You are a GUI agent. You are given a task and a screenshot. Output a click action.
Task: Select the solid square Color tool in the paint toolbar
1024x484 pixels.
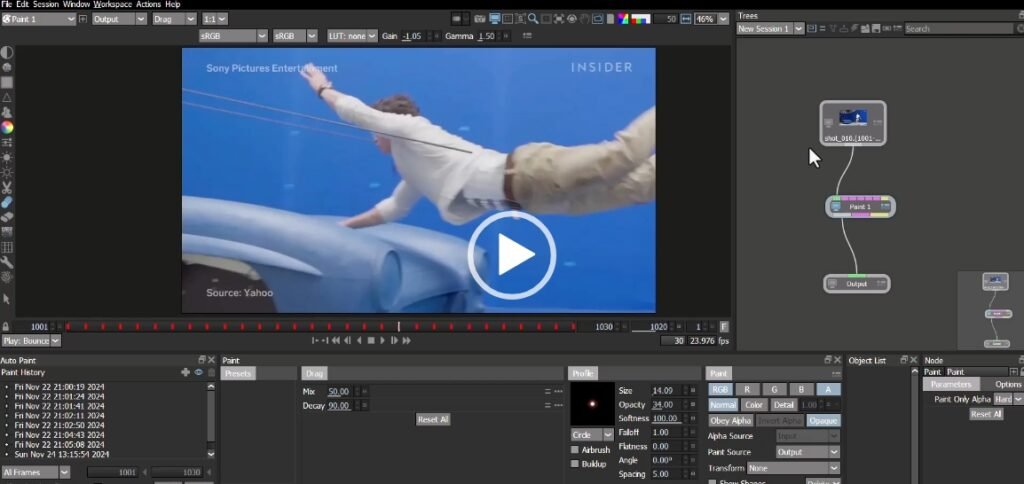(x=7, y=82)
